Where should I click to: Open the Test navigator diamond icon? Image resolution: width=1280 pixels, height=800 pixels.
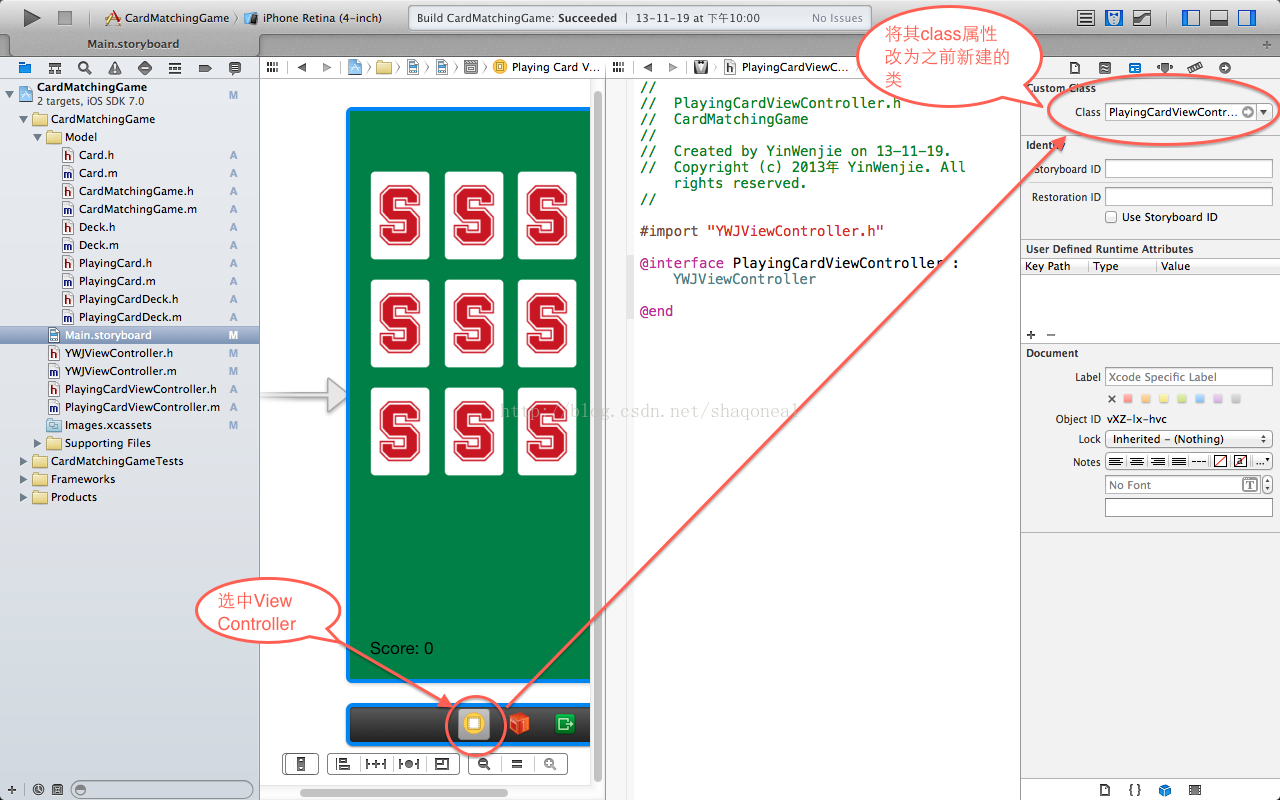(x=145, y=68)
